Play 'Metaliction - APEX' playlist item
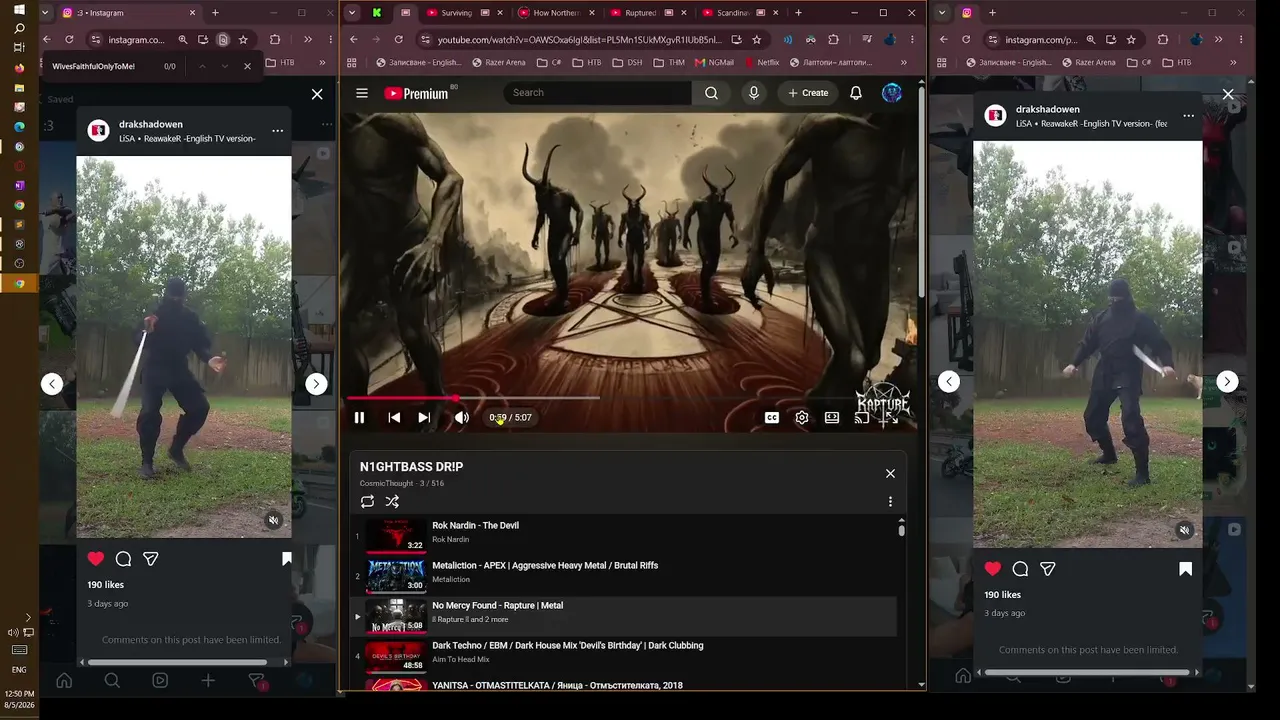Viewport: 1280px width, 720px height. coord(623,575)
